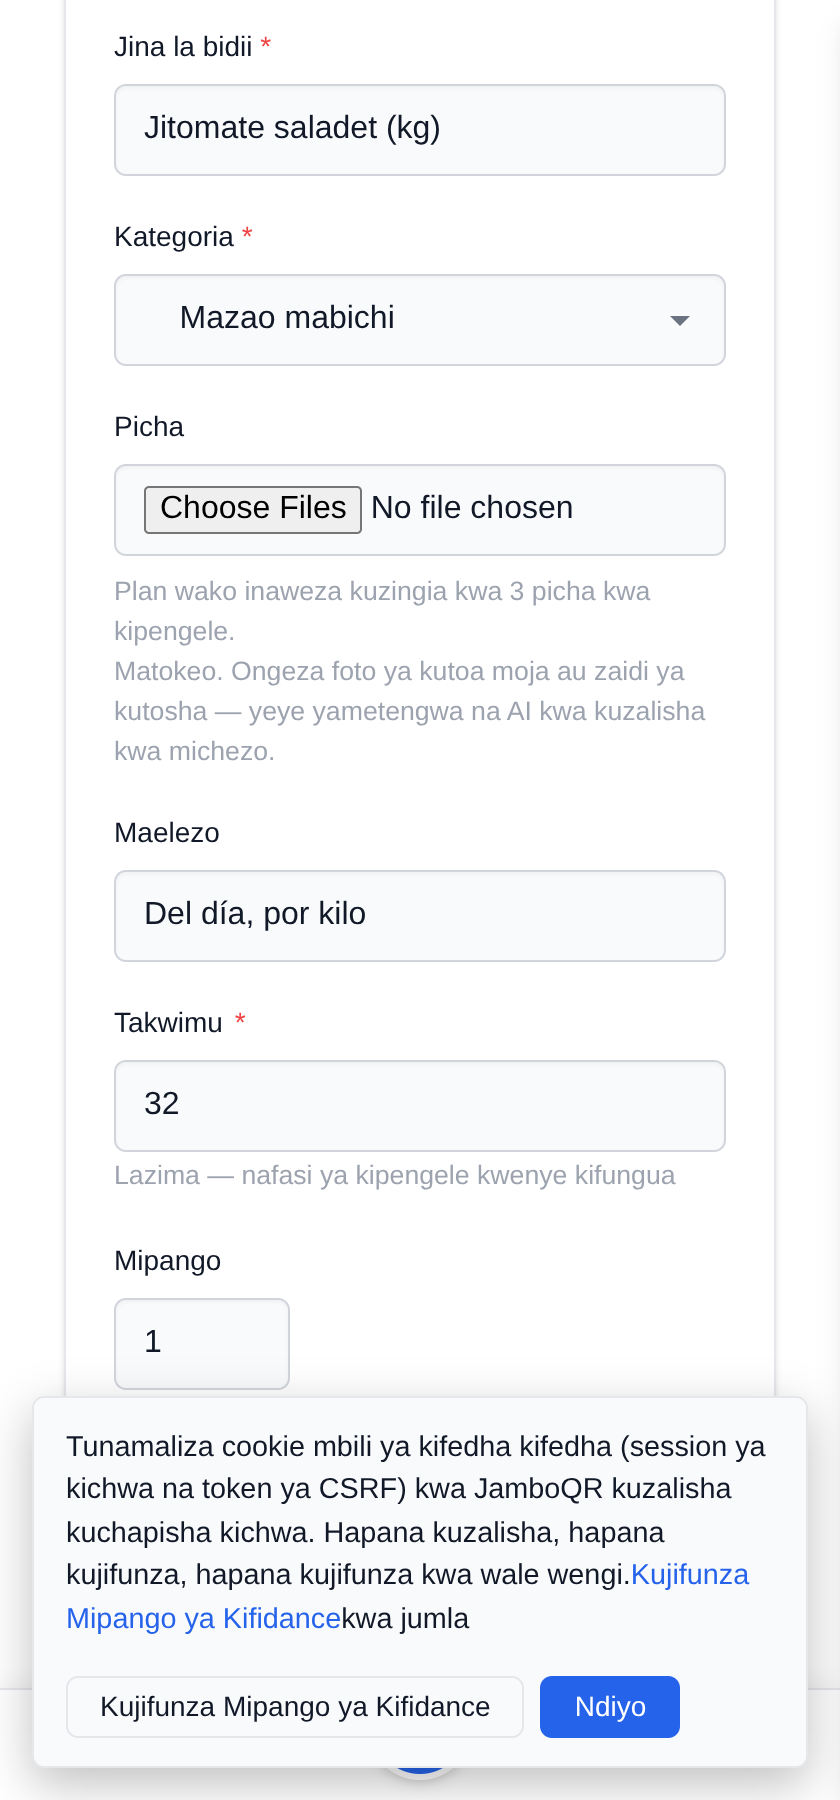Click the 'Takwimu' required label
This screenshot has height=1800, width=840.
pos(169,1023)
